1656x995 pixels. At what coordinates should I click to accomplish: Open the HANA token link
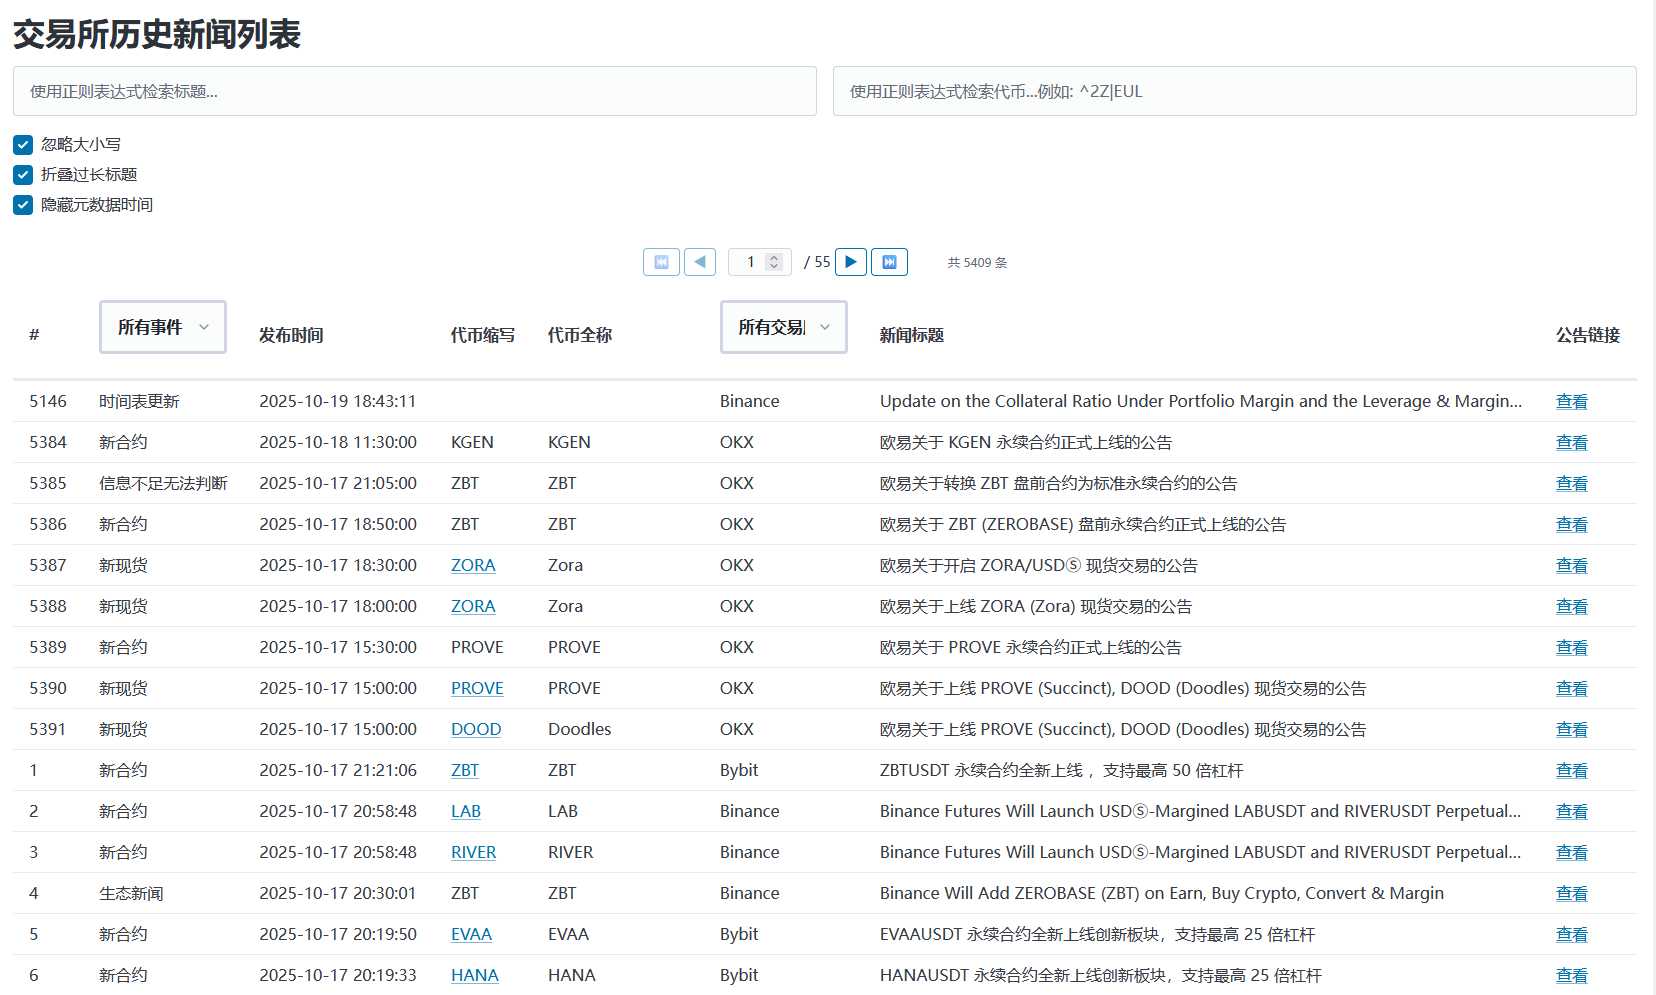click(x=474, y=975)
